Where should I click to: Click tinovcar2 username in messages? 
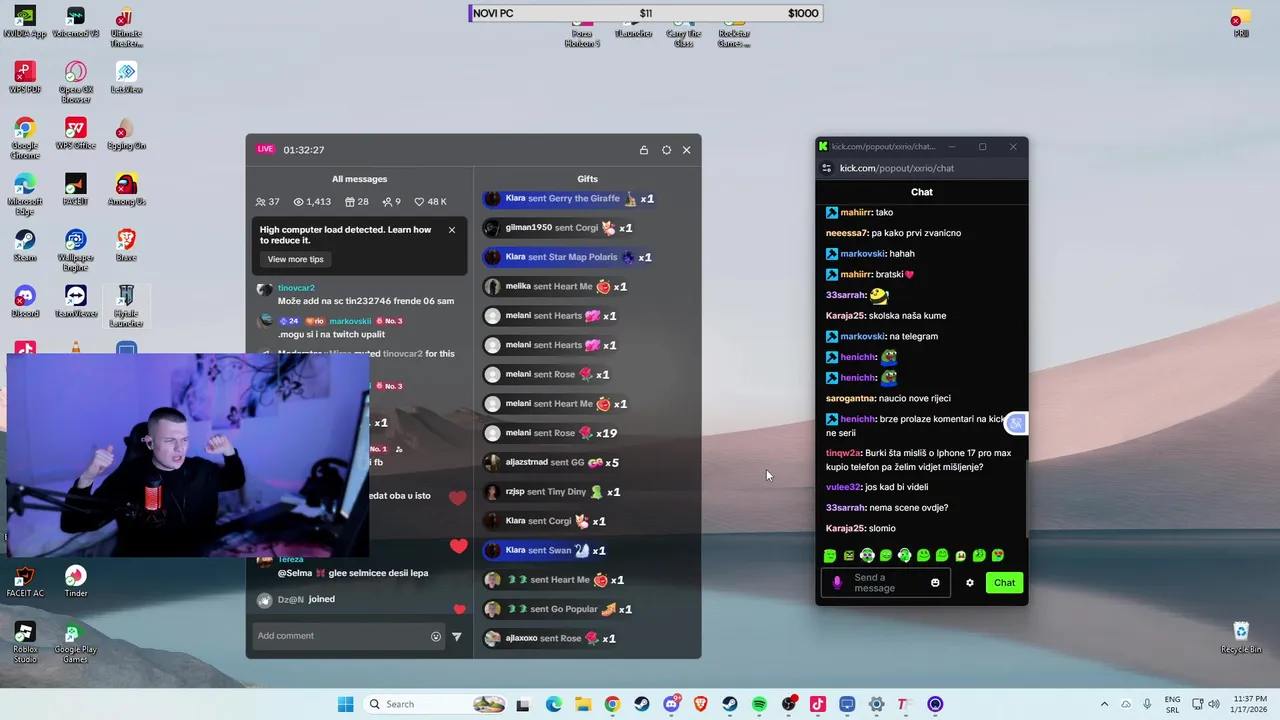pos(296,288)
